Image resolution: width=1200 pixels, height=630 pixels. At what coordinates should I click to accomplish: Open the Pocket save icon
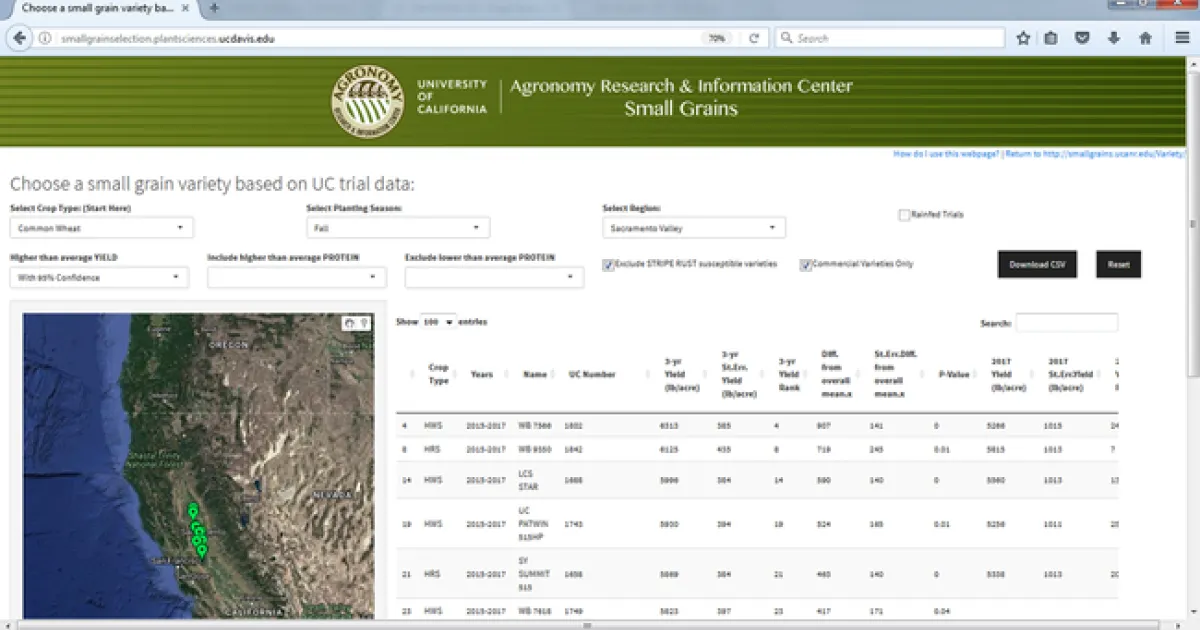pyautogui.click(x=1082, y=39)
